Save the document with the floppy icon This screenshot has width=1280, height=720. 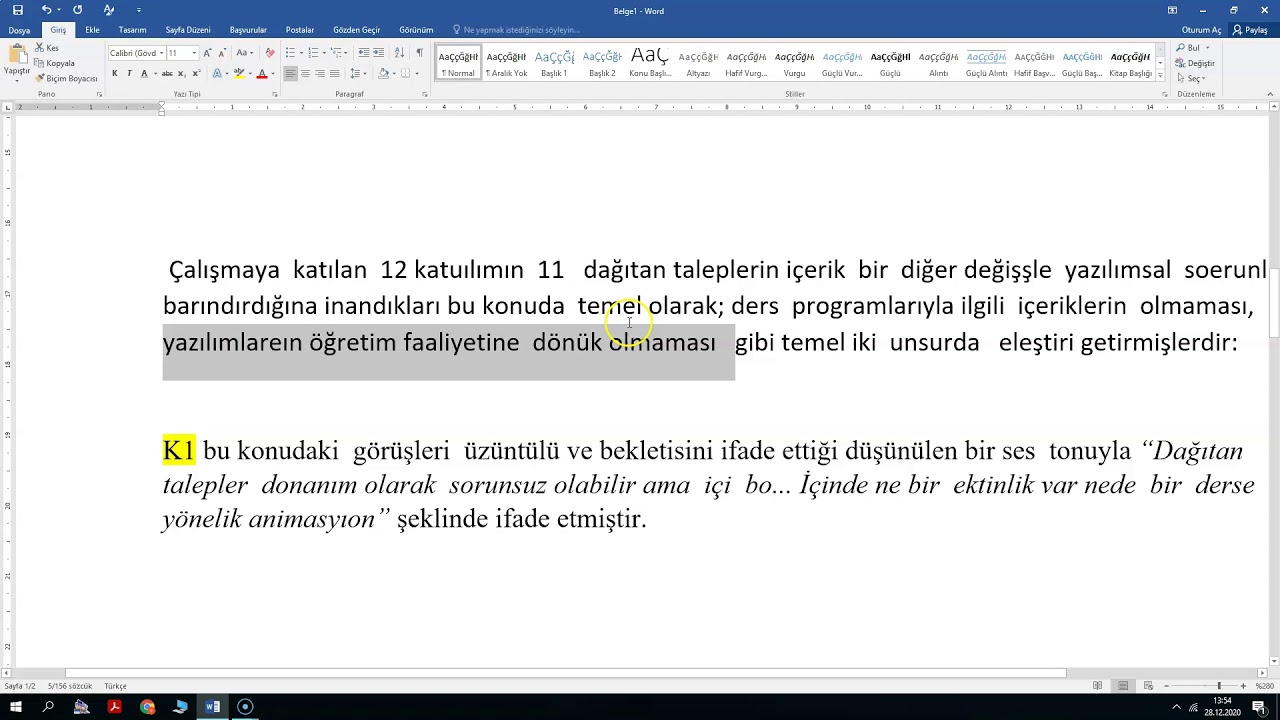tap(17, 10)
